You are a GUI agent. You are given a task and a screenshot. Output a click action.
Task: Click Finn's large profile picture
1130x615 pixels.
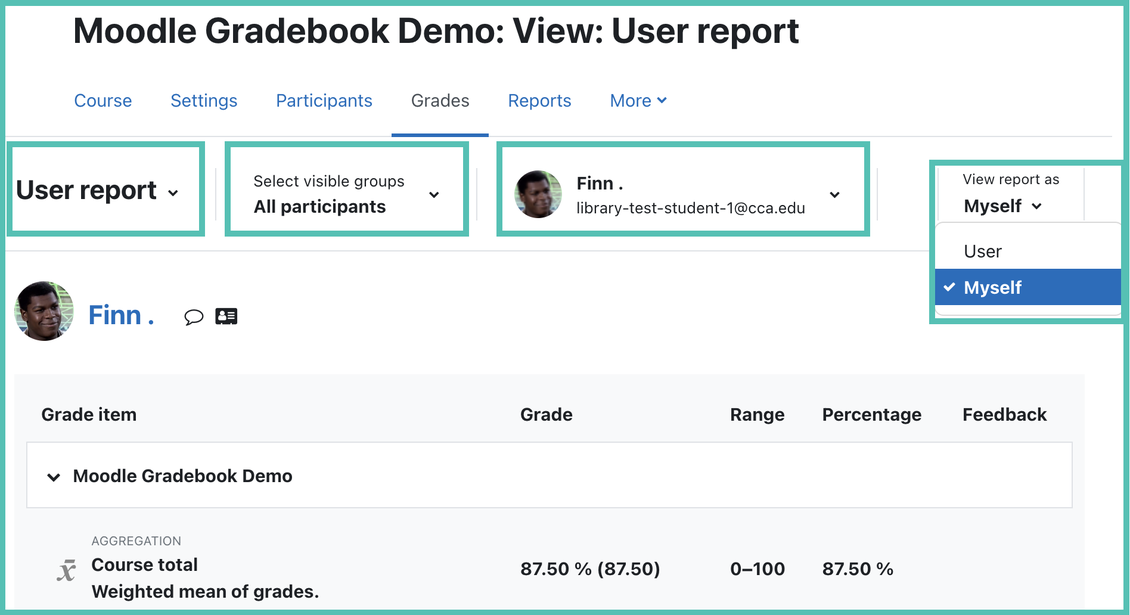click(x=44, y=311)
